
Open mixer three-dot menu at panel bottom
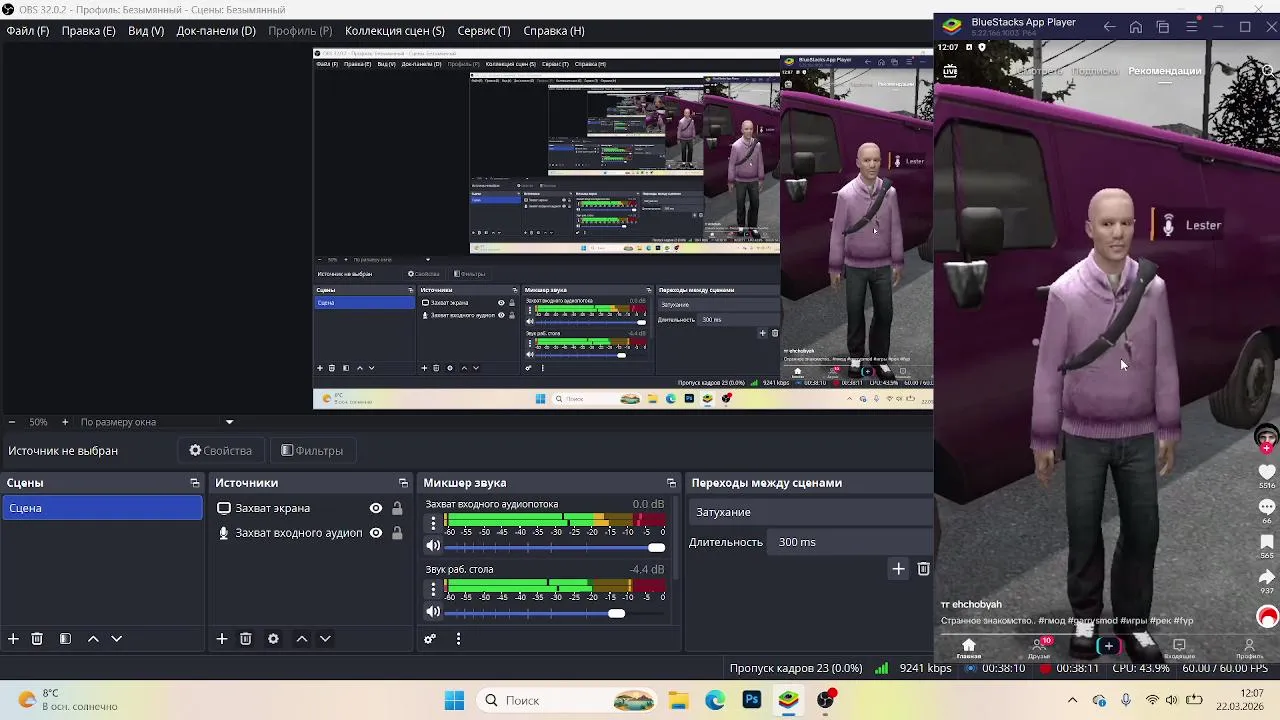(458, 639)
